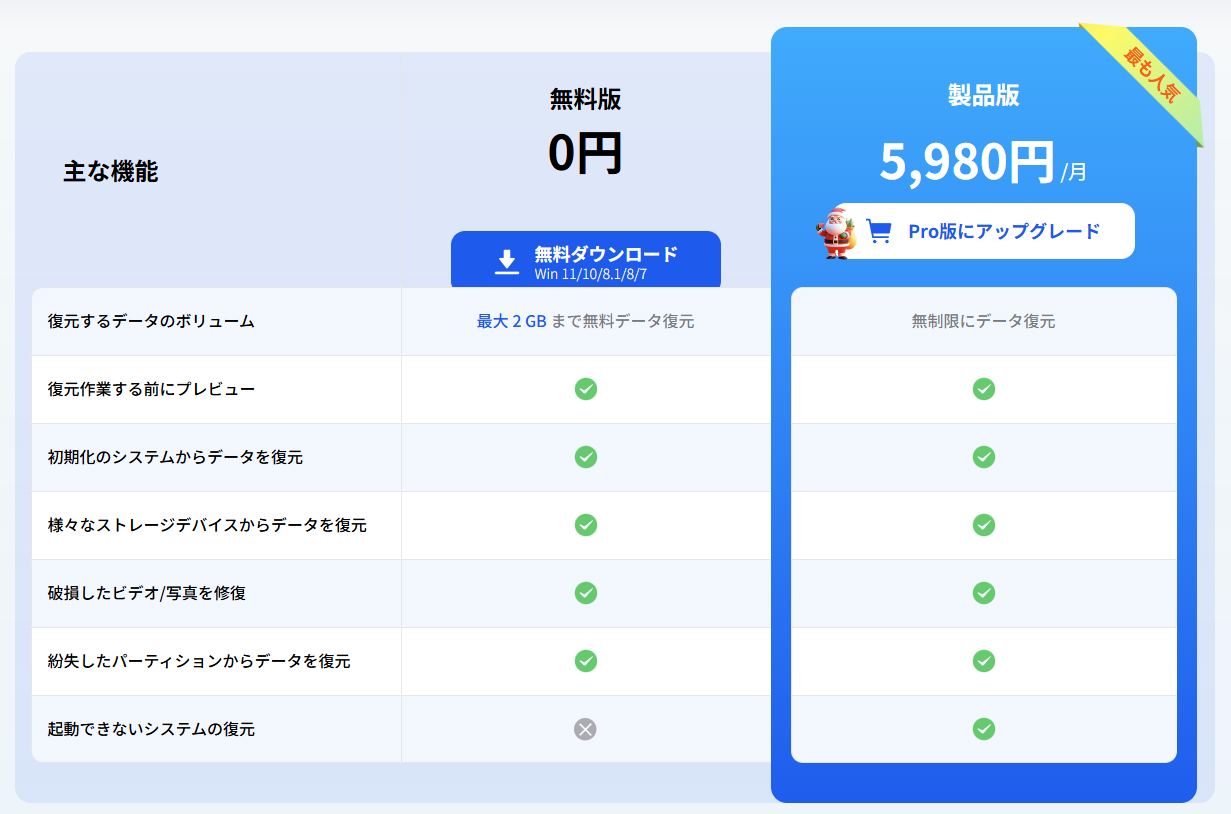Click the 無制限にデータ復元 text
Image resolution: width=1231 pixels, height=814 pixels.
[x=983, y=321]
